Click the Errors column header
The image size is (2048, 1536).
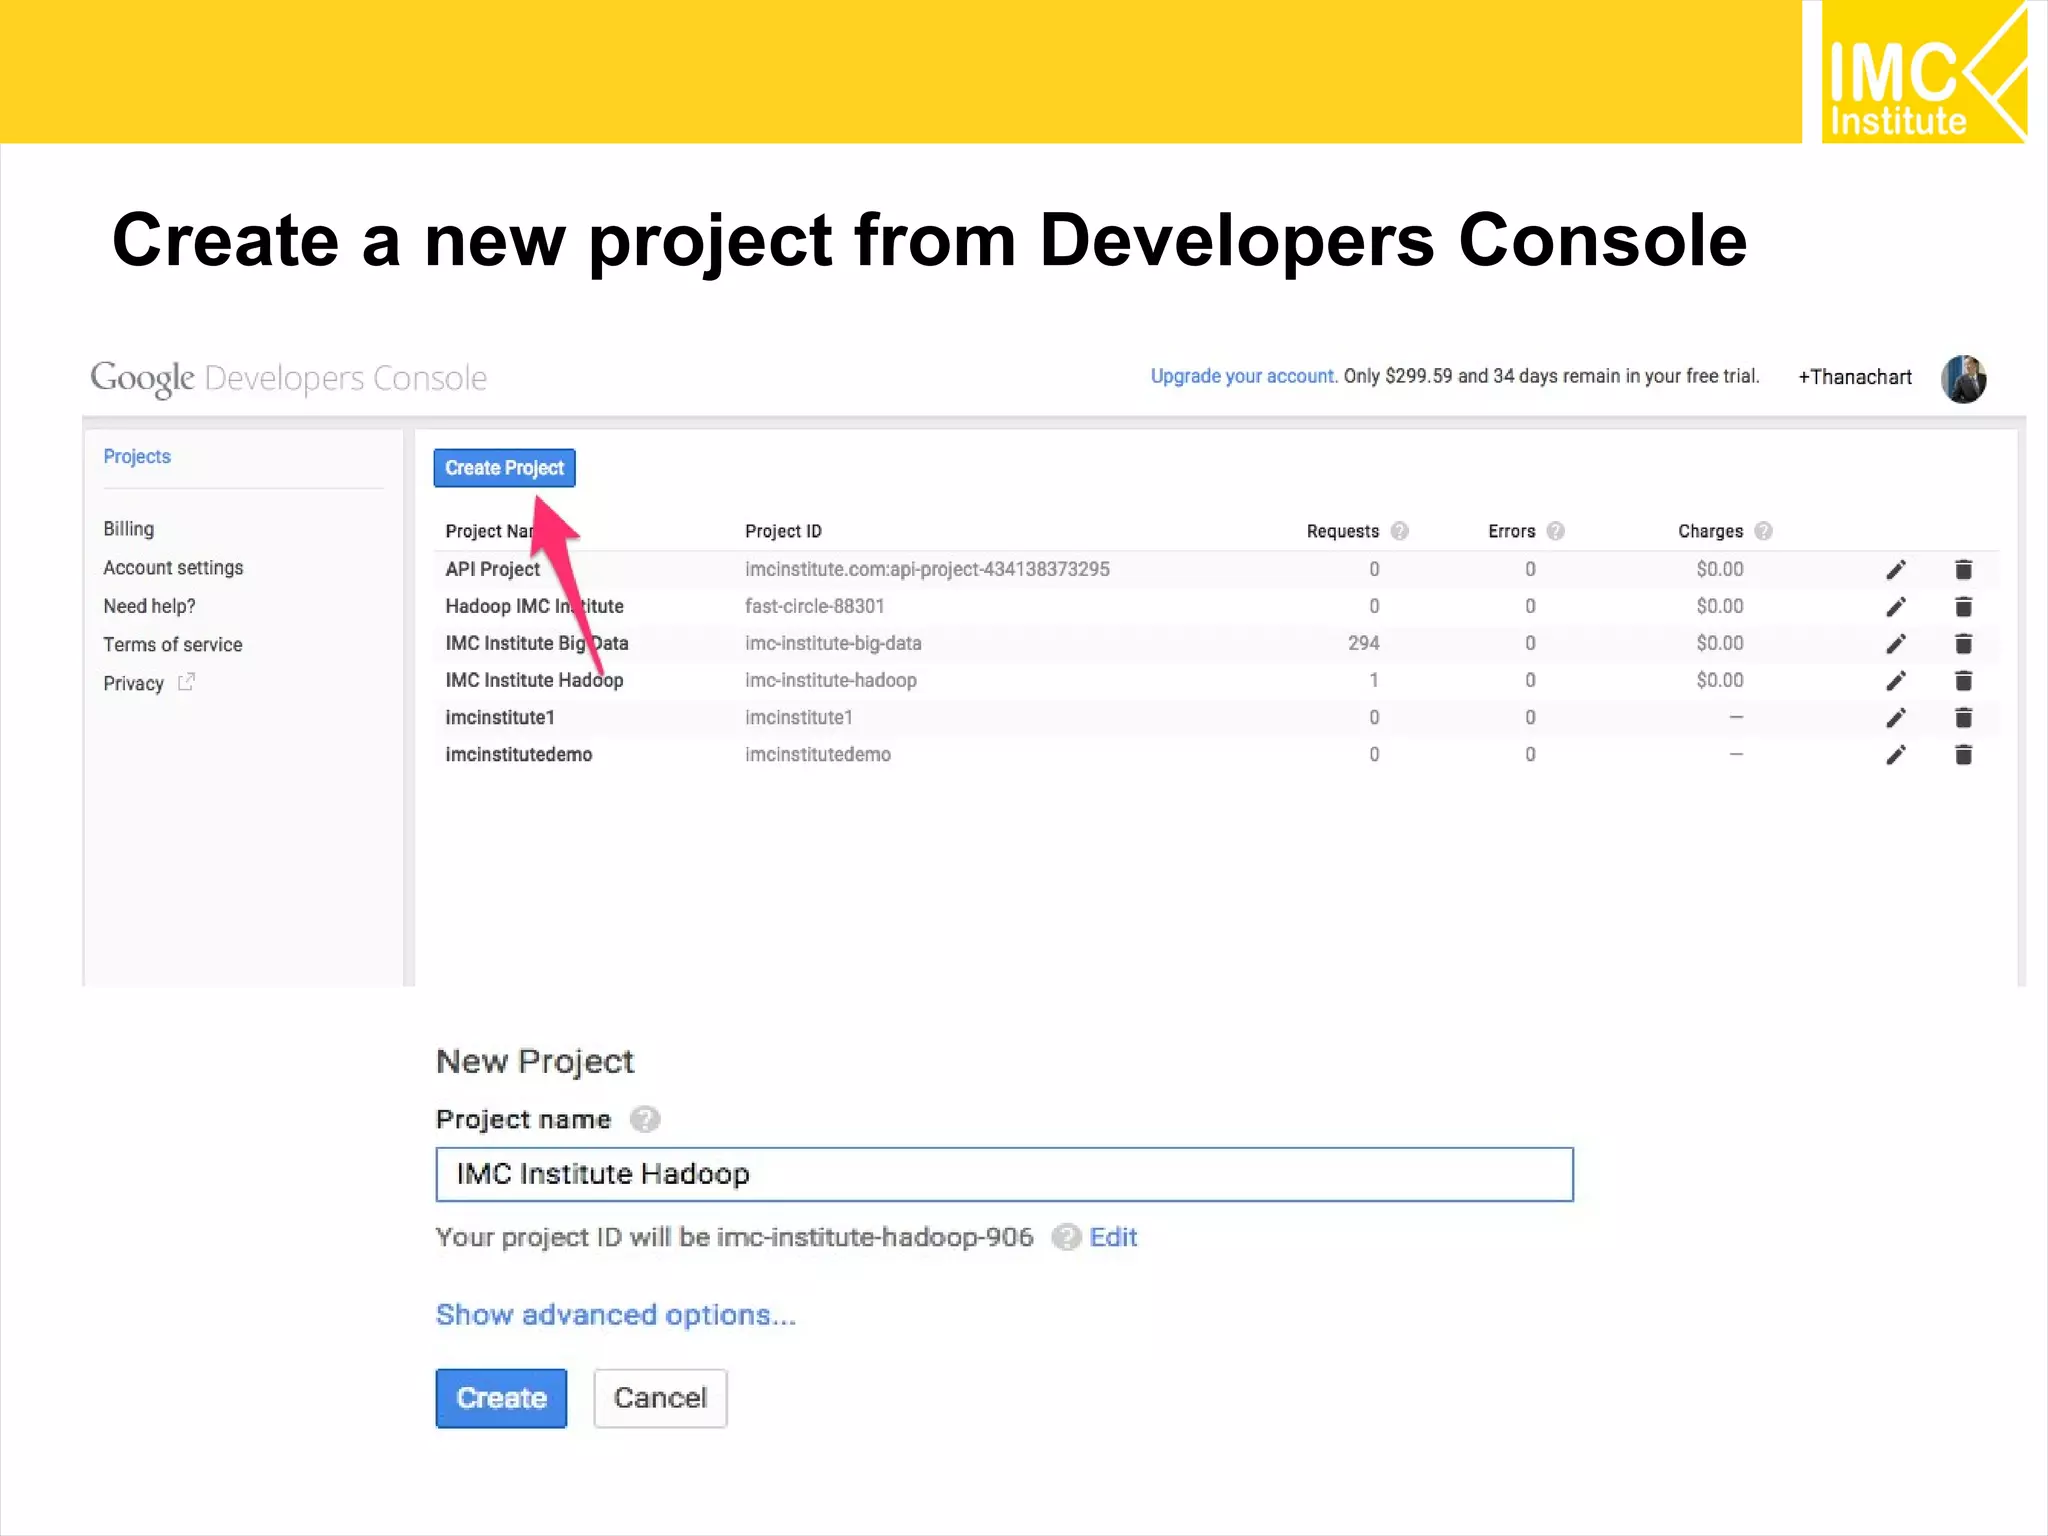[1511, 531]
